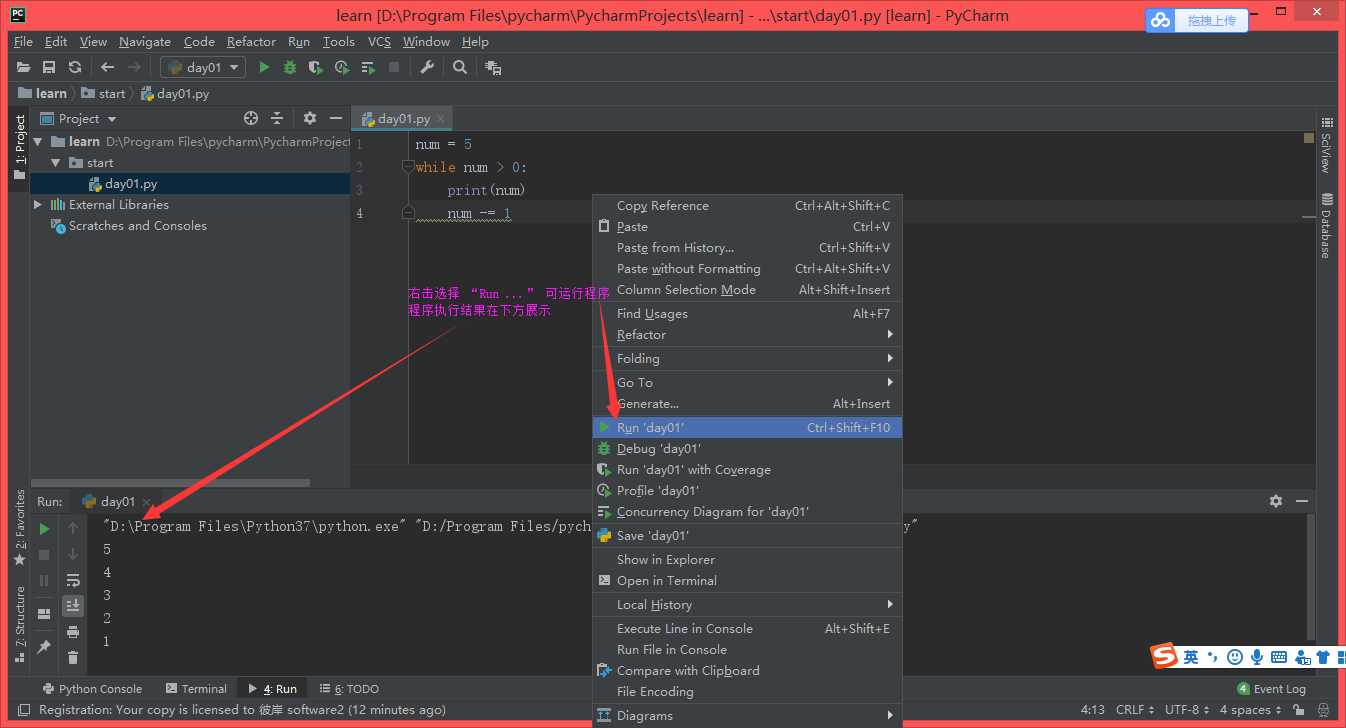The image size is (1346, 728).
Task: Hide the Project panel with the minus icon
Action: click(336, 118)
